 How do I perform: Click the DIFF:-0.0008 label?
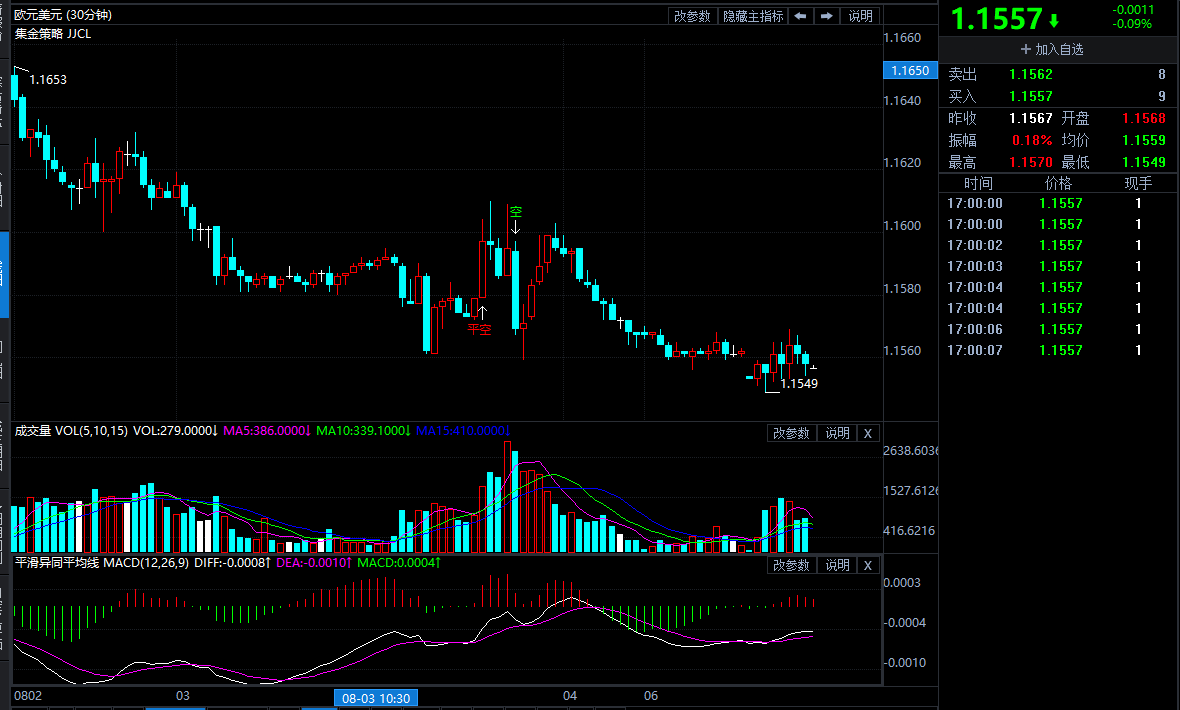[233, 562]
